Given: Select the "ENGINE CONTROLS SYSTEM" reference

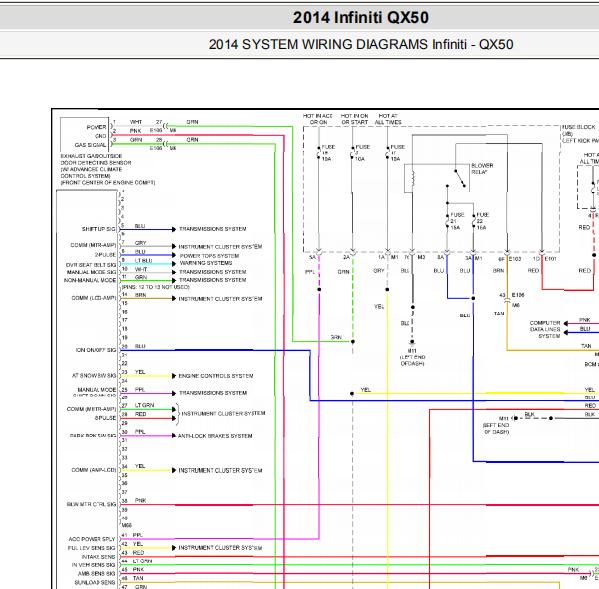Looking at the screenshot, I should coord(216,376).
